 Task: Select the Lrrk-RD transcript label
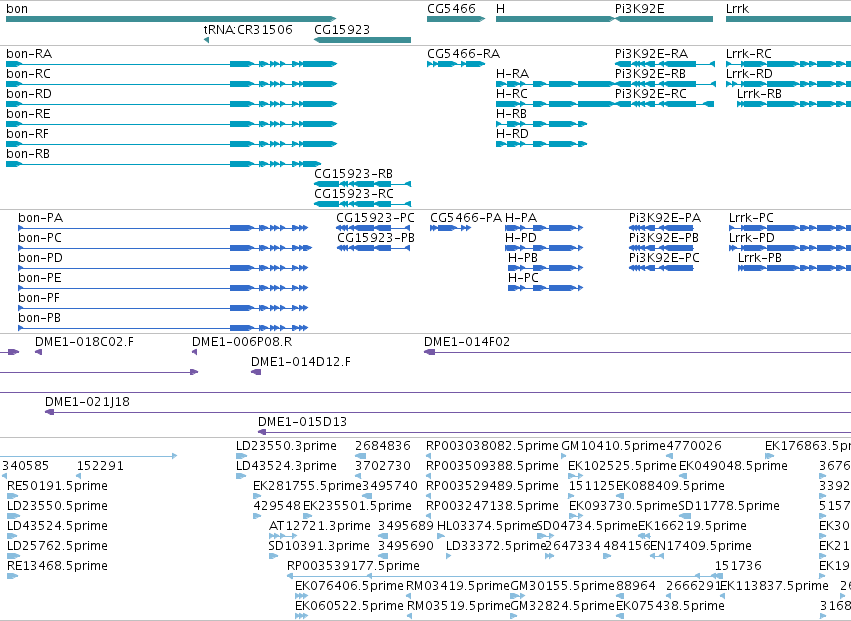(750, 74)
